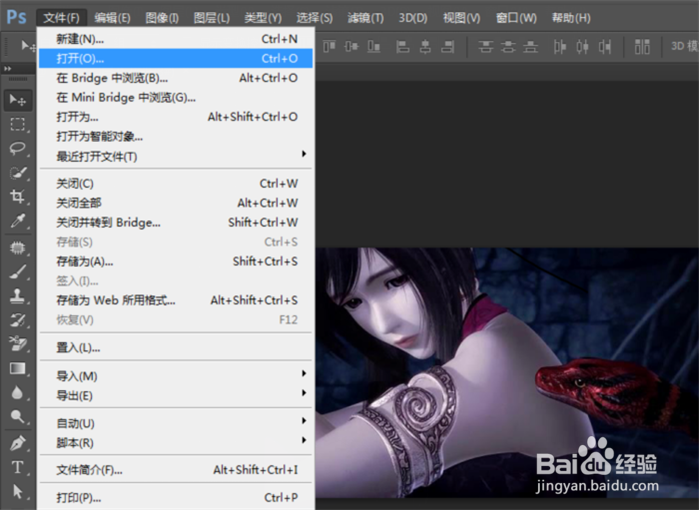
Task: Open the 编辑(E) menu
Action: click(x=112, y=18)
